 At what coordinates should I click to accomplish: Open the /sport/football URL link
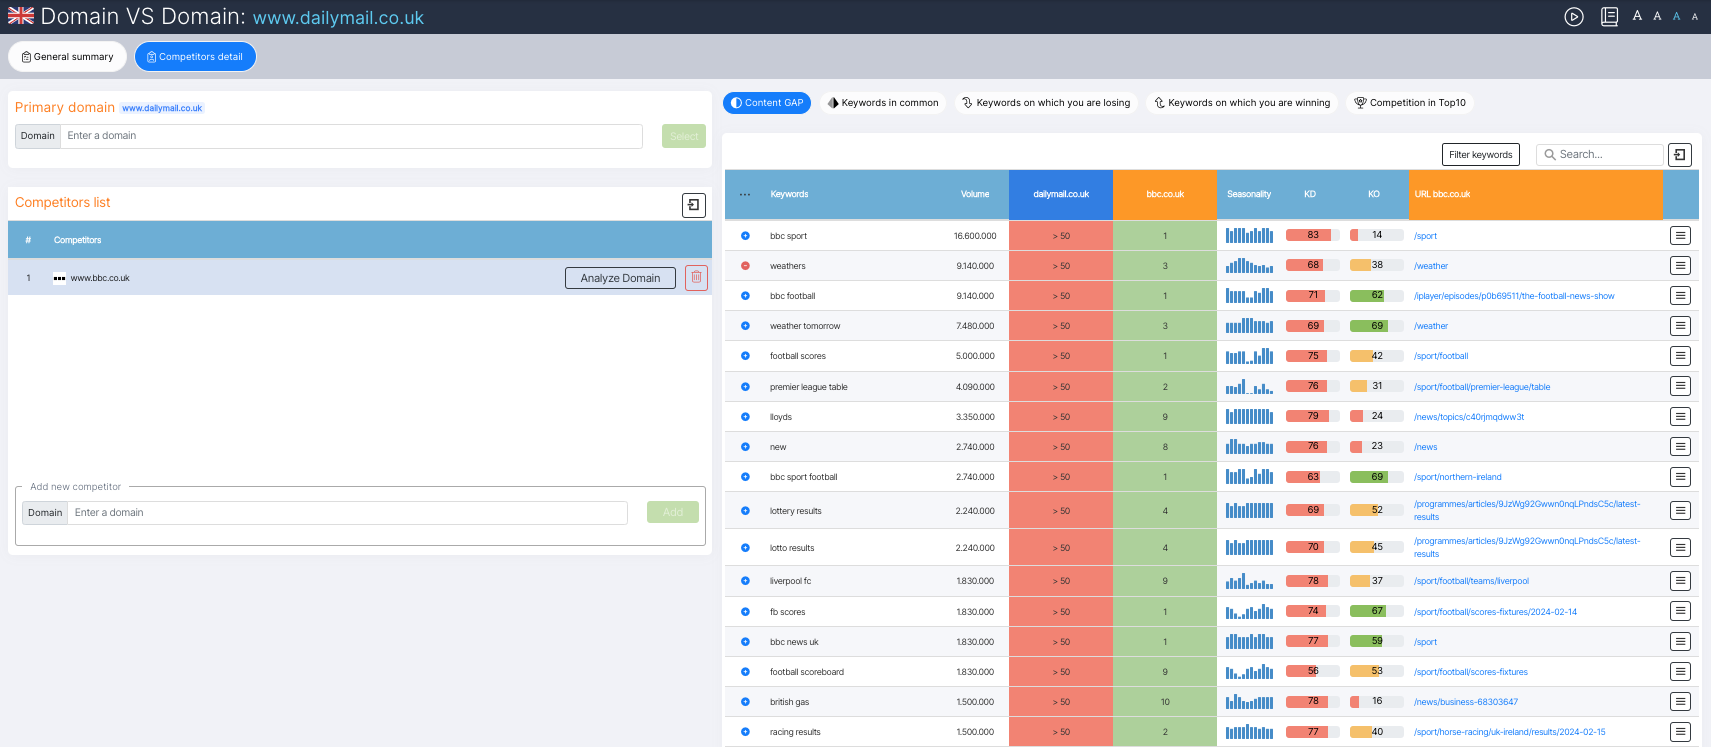click(x=1441, y=356)
